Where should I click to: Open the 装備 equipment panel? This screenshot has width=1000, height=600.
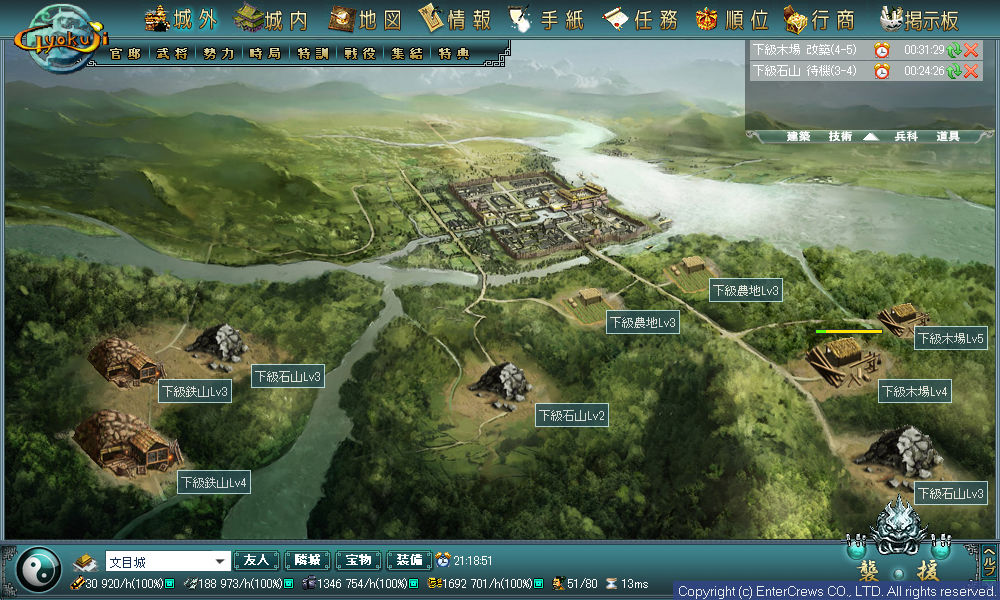click(409, 560)
